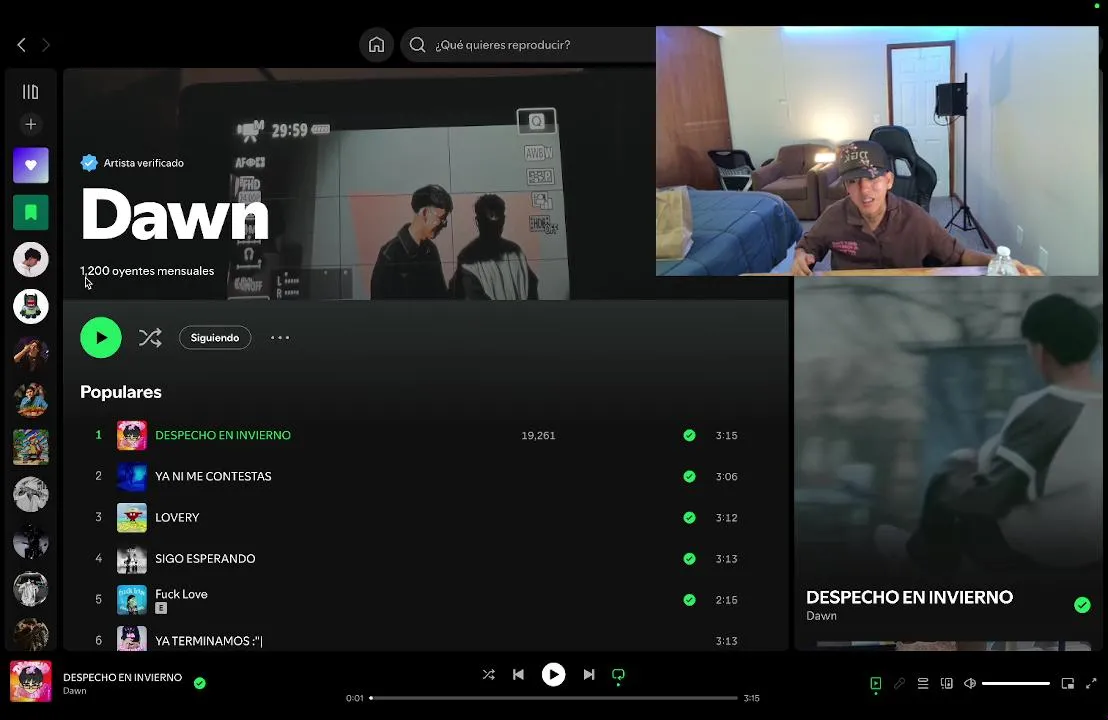Skip to next track
The width and height of the screenshot is (1108, 720).
pyautogui.click(x=589, y=675)
